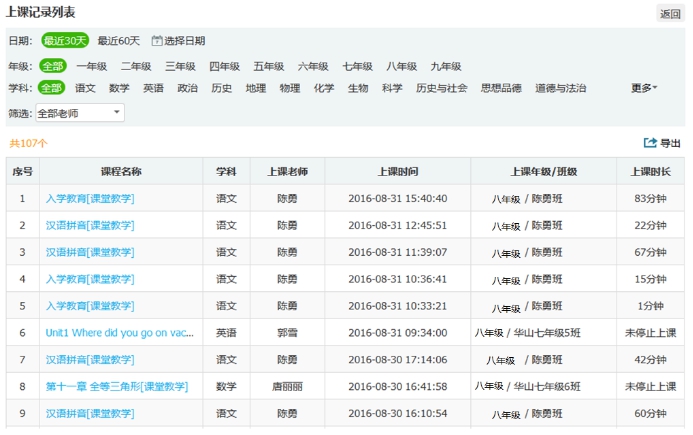
Task: Click teacher name 唐丽丽
Action: (287, 386)
